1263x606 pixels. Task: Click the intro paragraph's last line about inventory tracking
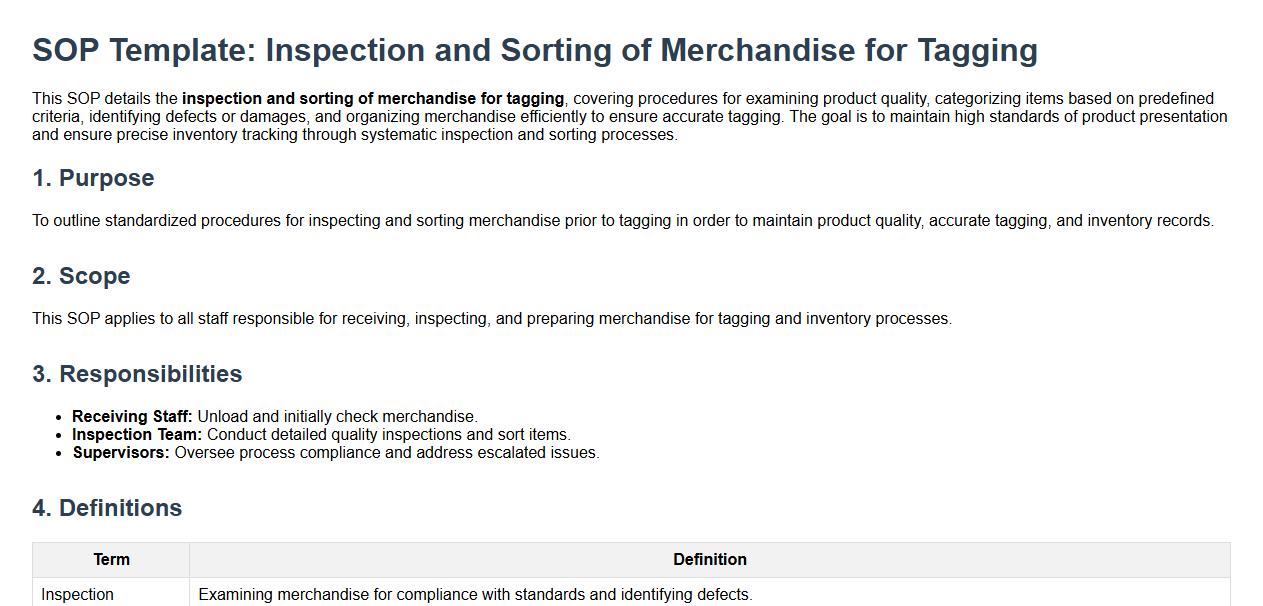[355, 135]
